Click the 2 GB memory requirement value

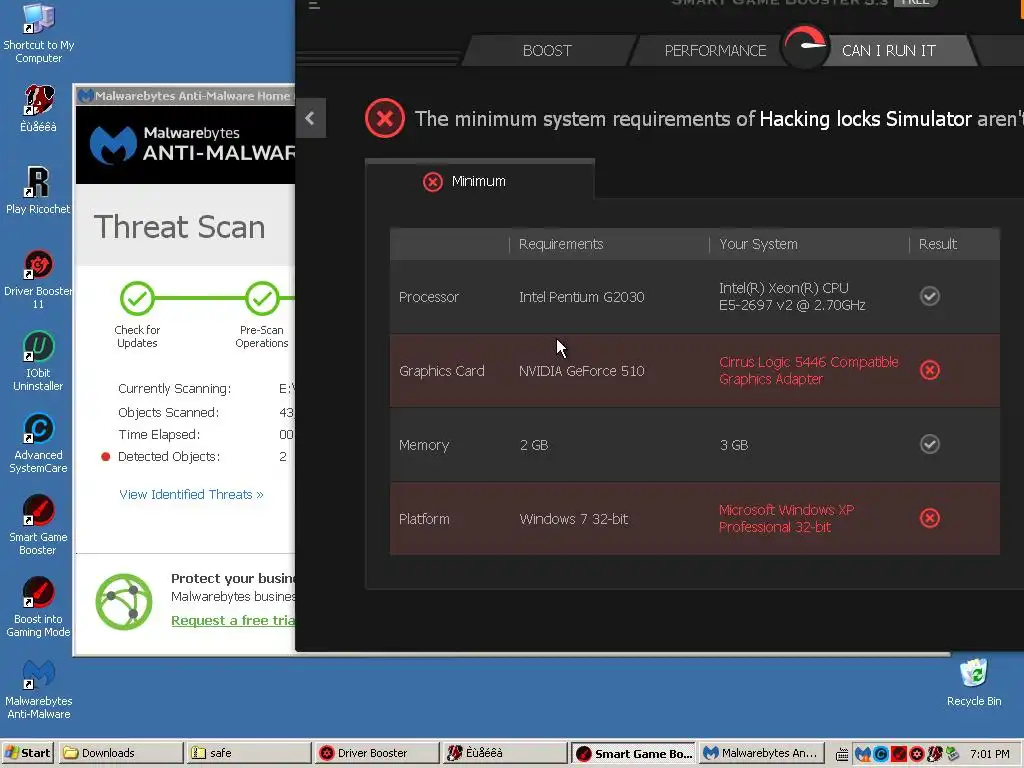(534, 445)
